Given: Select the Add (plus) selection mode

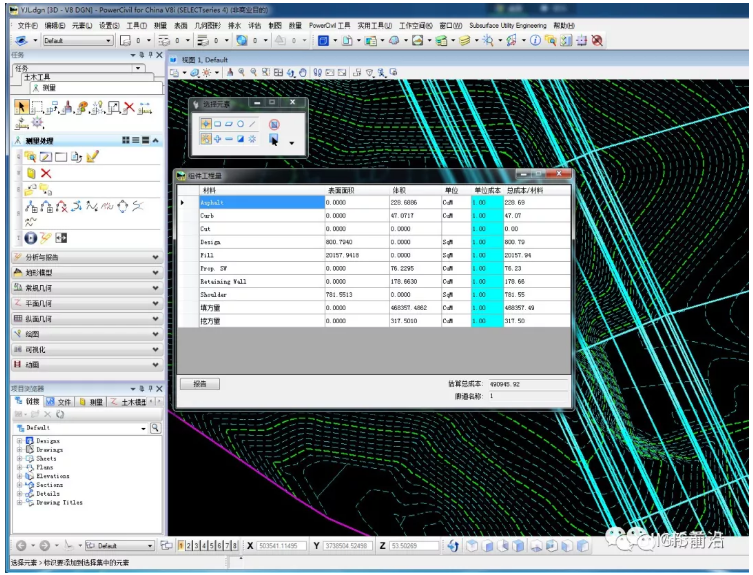Looking at the screenshot, I should pyautogui.click(x=218, y=139).
